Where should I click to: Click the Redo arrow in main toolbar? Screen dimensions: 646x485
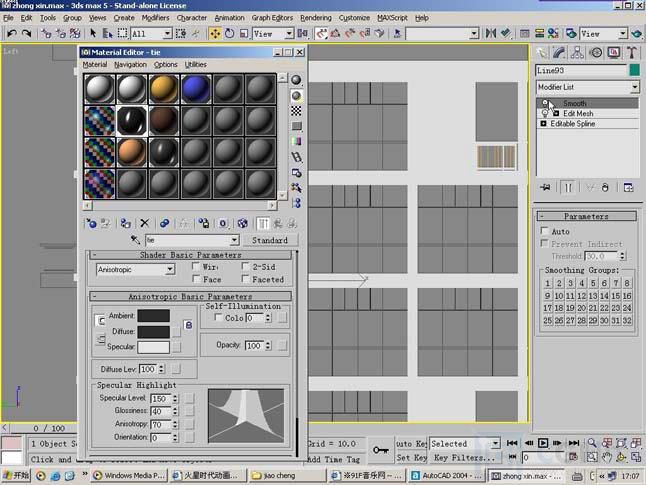(x=26, y=33)
